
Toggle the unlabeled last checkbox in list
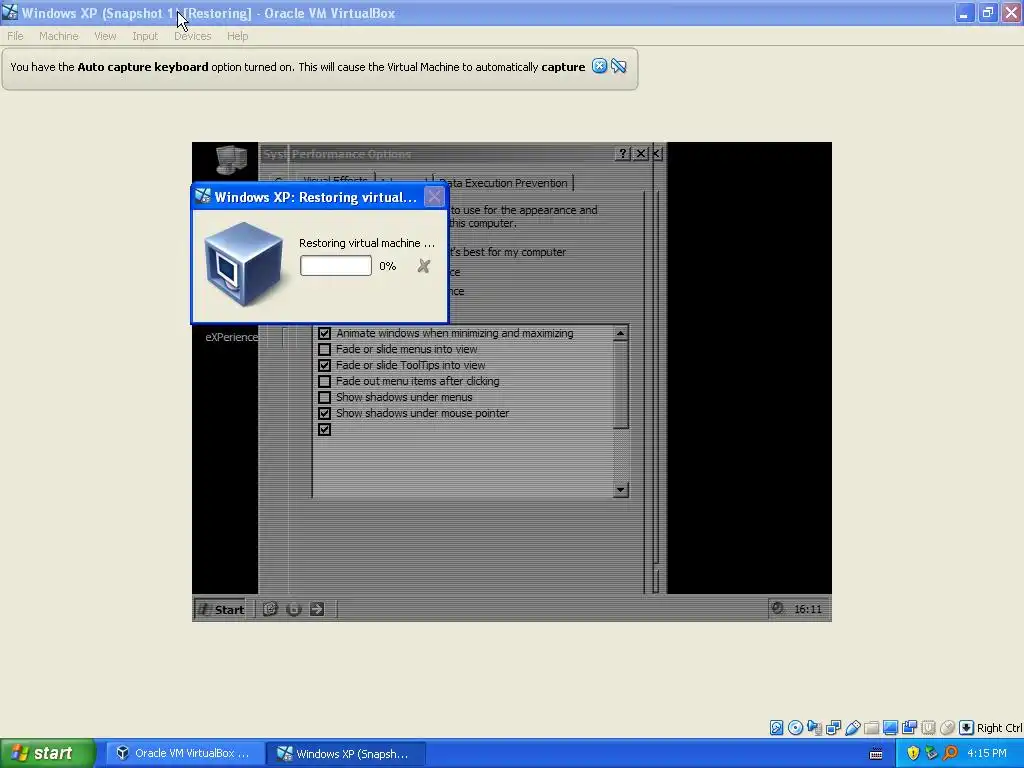324,429
